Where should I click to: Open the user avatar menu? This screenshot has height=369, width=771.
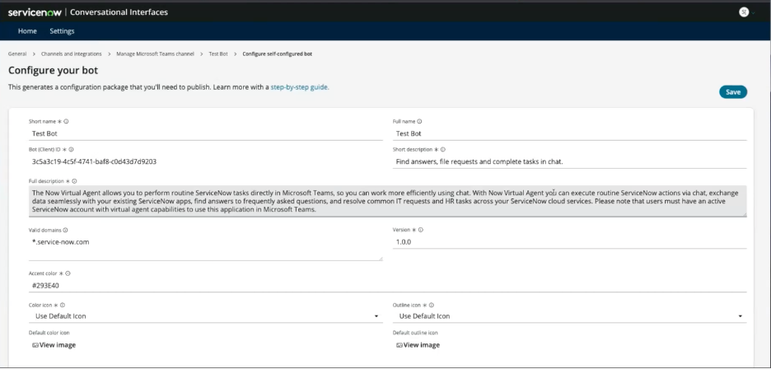coord(743,12)
